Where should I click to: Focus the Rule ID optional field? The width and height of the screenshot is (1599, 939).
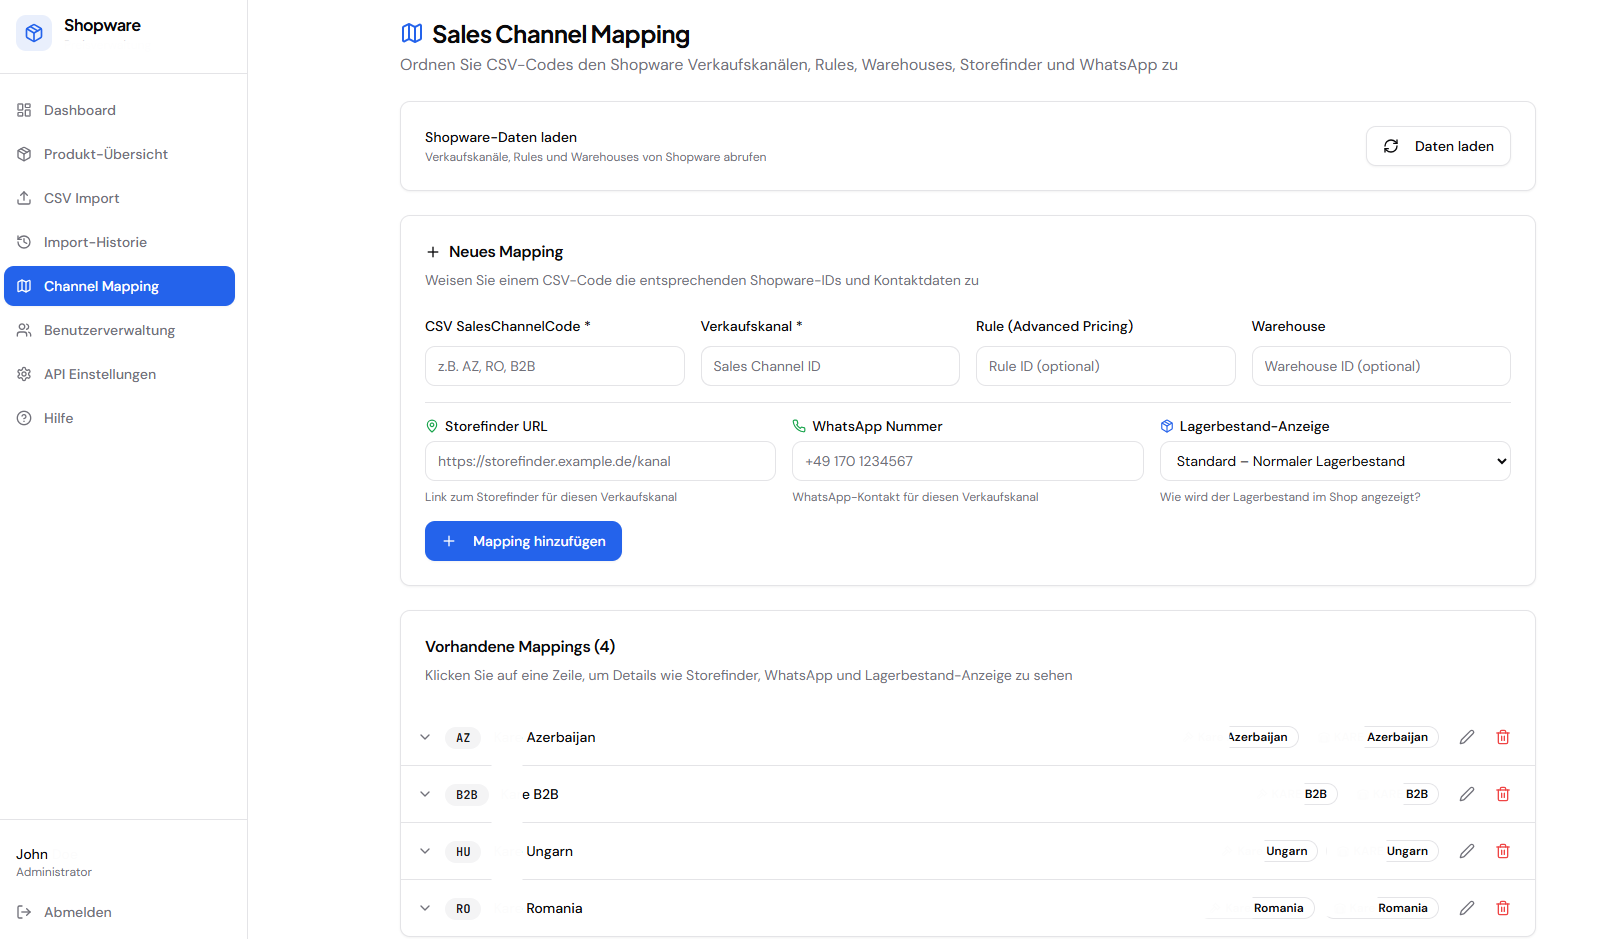pos(1105,366)
